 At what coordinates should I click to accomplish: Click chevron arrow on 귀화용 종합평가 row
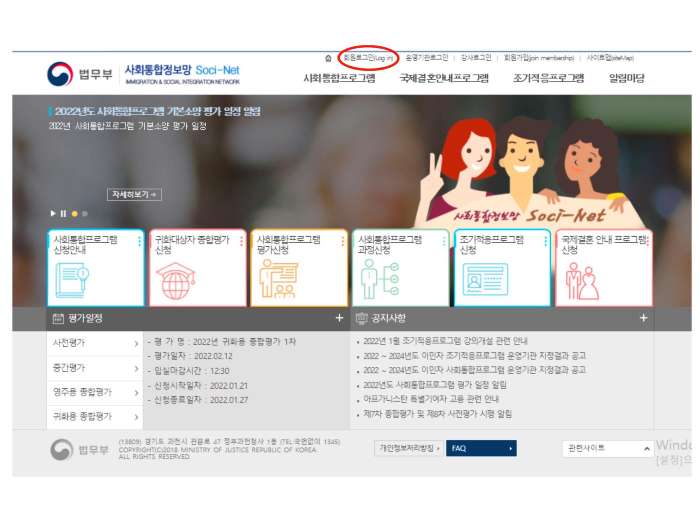tap(136, 417)
